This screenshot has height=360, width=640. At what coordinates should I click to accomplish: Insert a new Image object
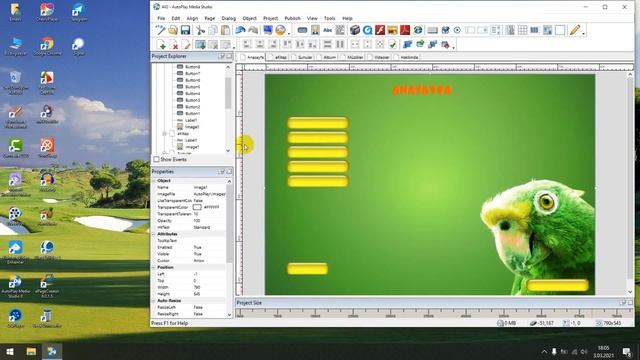click(315, 30)
